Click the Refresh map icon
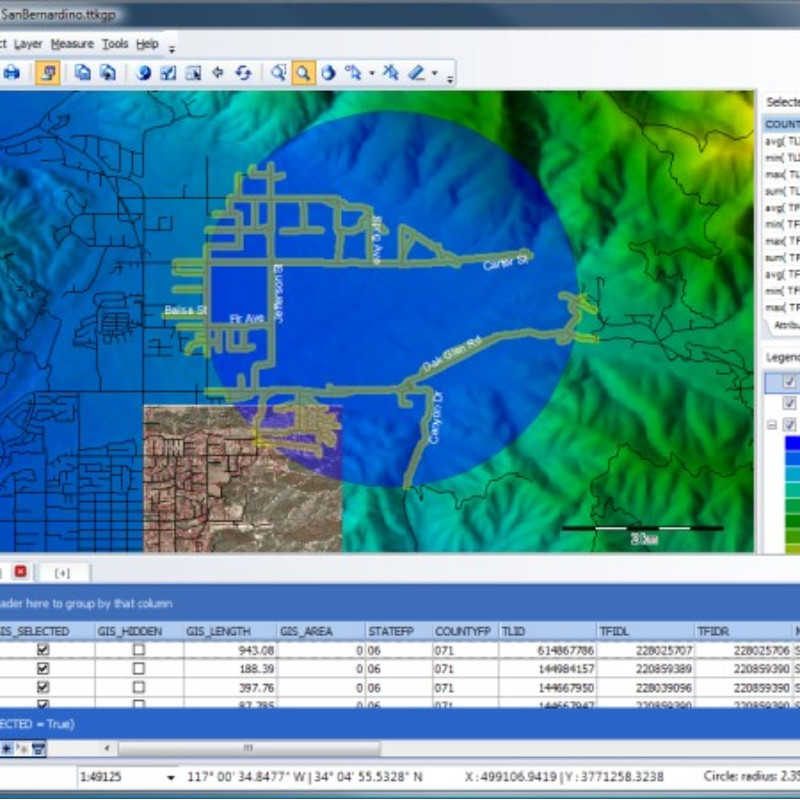 (x=245, y=72)
